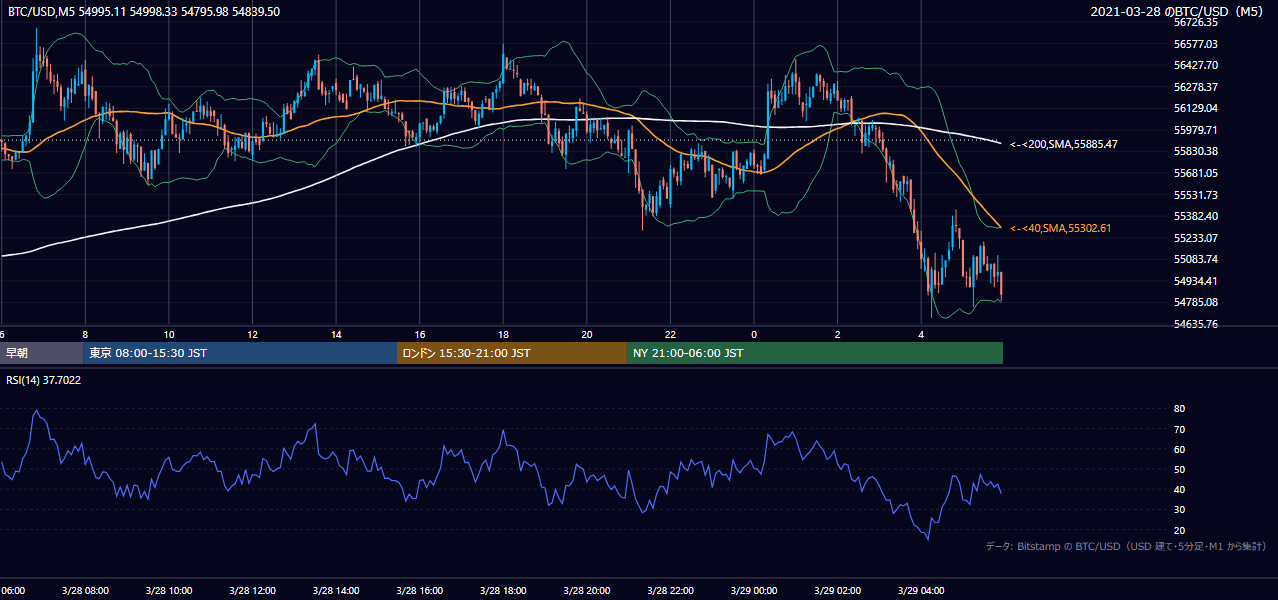This screenshot has width=1278, height=600.
Task: Click RSI scale level 80
Action: 1179,409
